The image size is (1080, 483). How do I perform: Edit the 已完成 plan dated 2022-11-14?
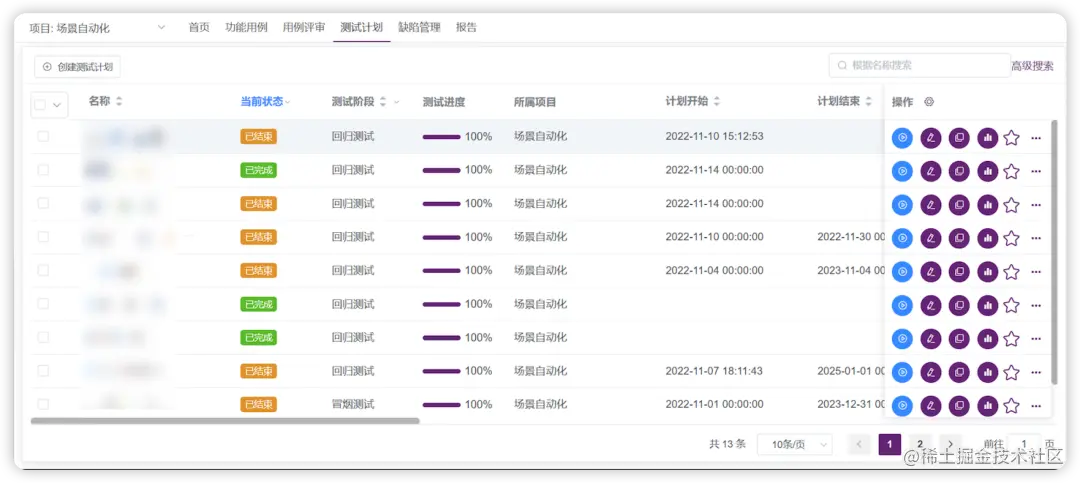tap(931, 172)
